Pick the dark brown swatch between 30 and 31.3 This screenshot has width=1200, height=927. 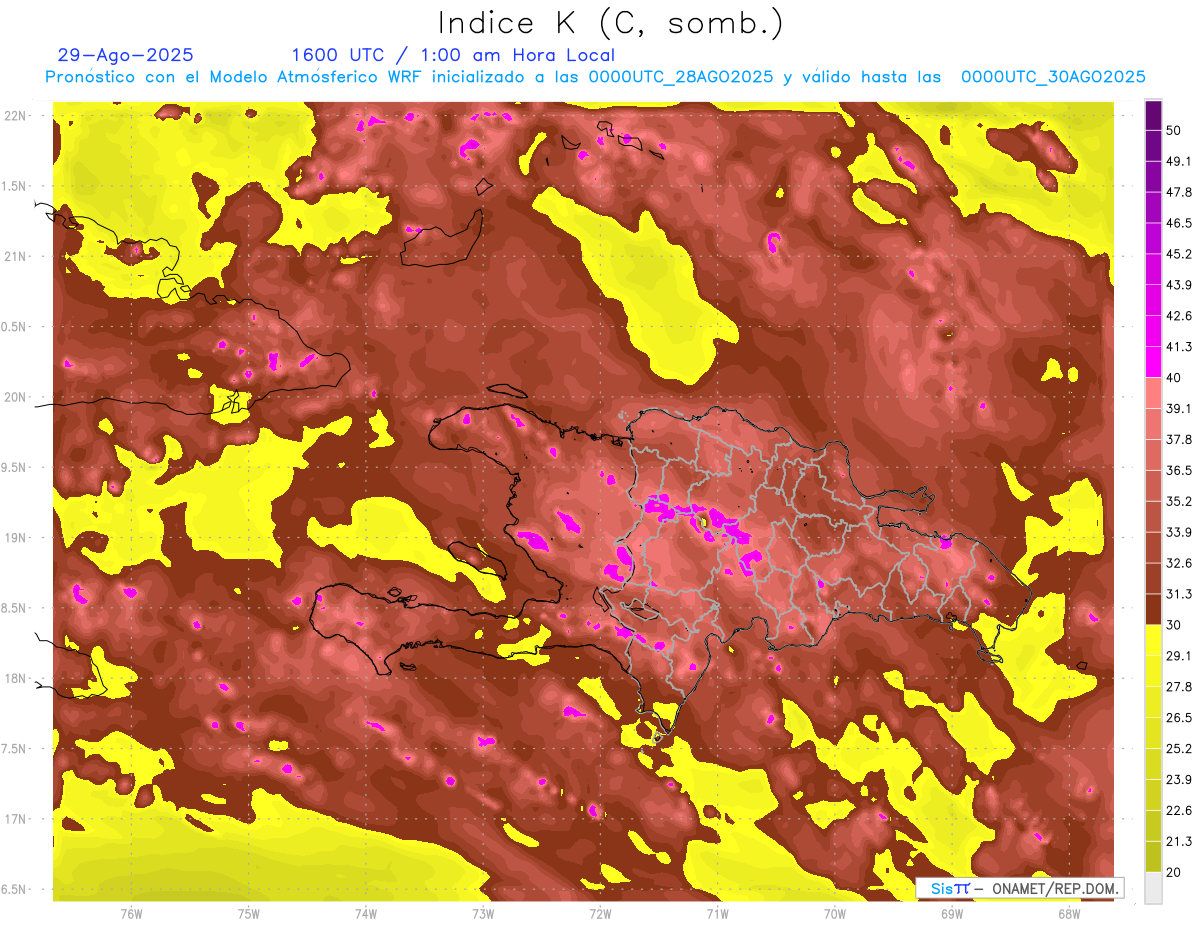(x=1153, y=609)
